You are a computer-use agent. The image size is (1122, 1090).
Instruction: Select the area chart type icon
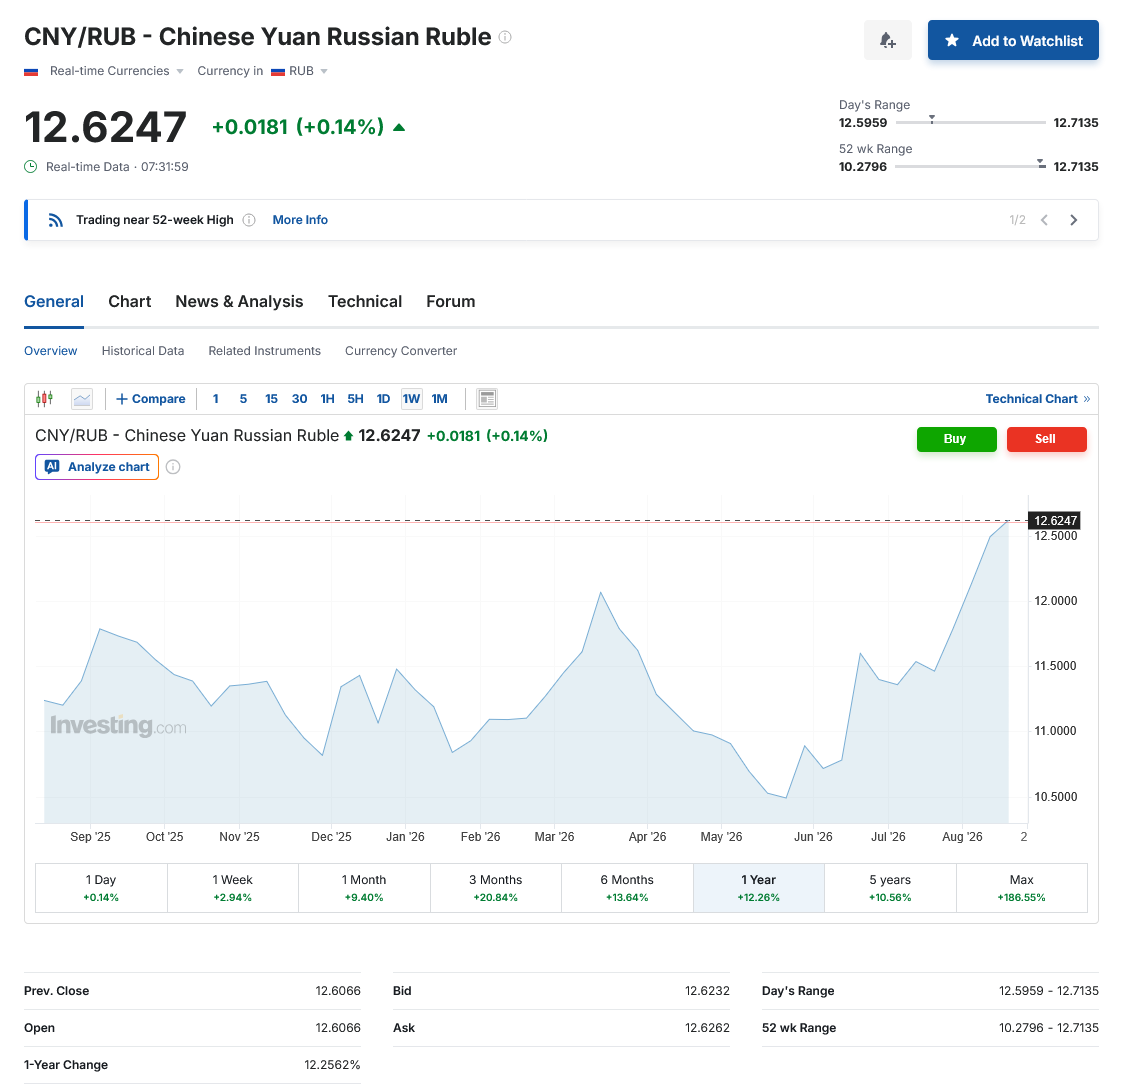(x=82, y=399)
